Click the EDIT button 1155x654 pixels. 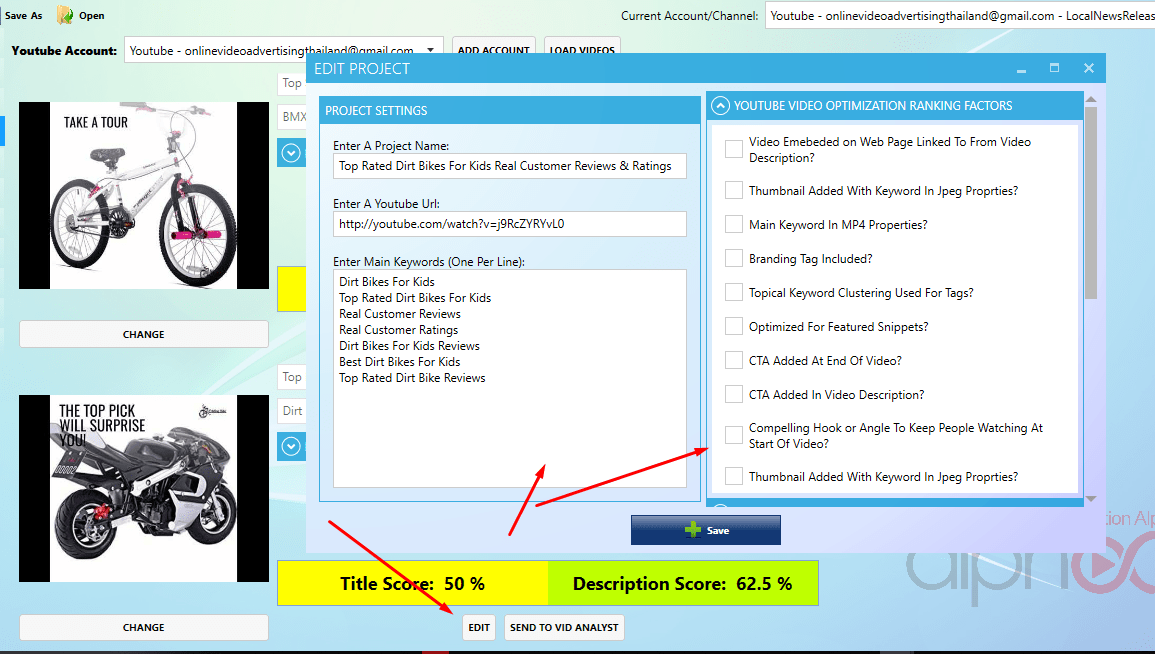point(479,627)
